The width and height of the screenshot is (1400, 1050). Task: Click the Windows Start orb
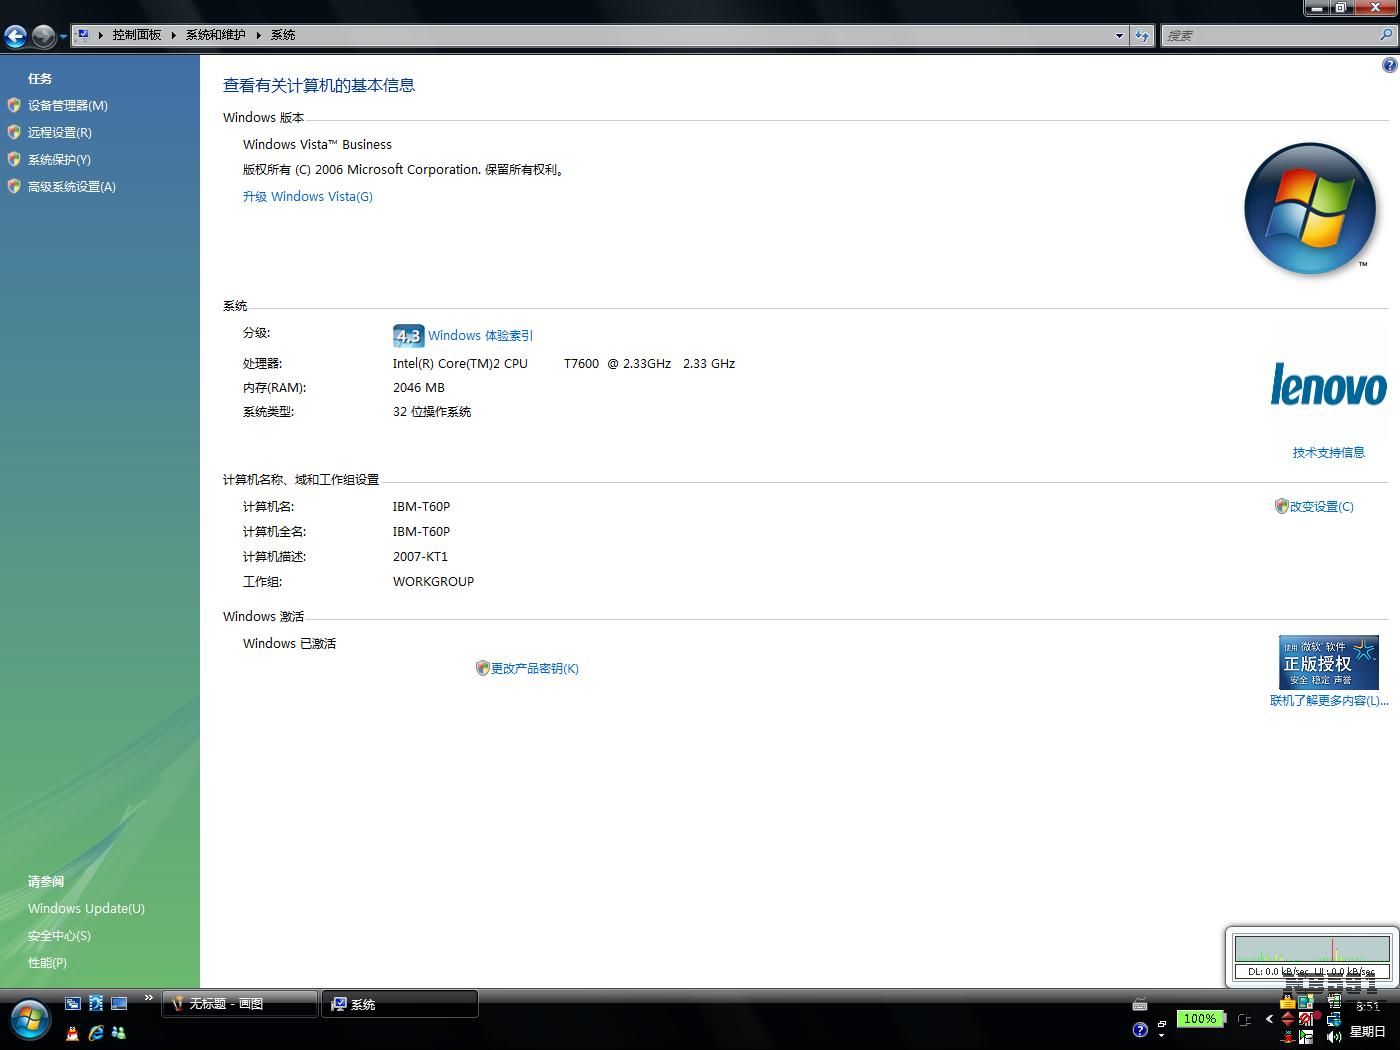(x=29, y=1020)
